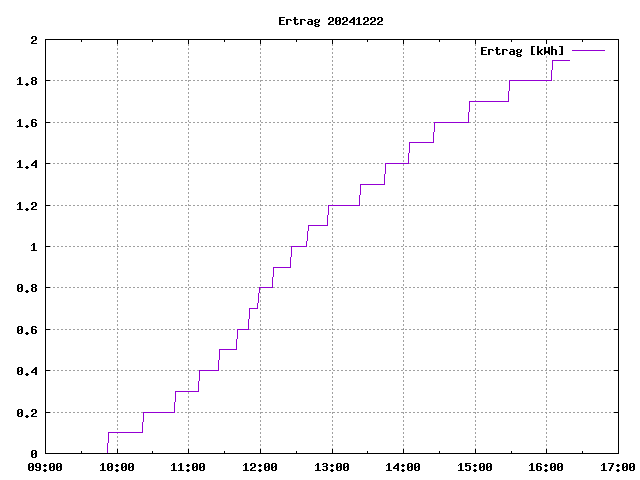640x480 pixels.
Task: Click the 13:00 time label
Action: pos(331,467)
